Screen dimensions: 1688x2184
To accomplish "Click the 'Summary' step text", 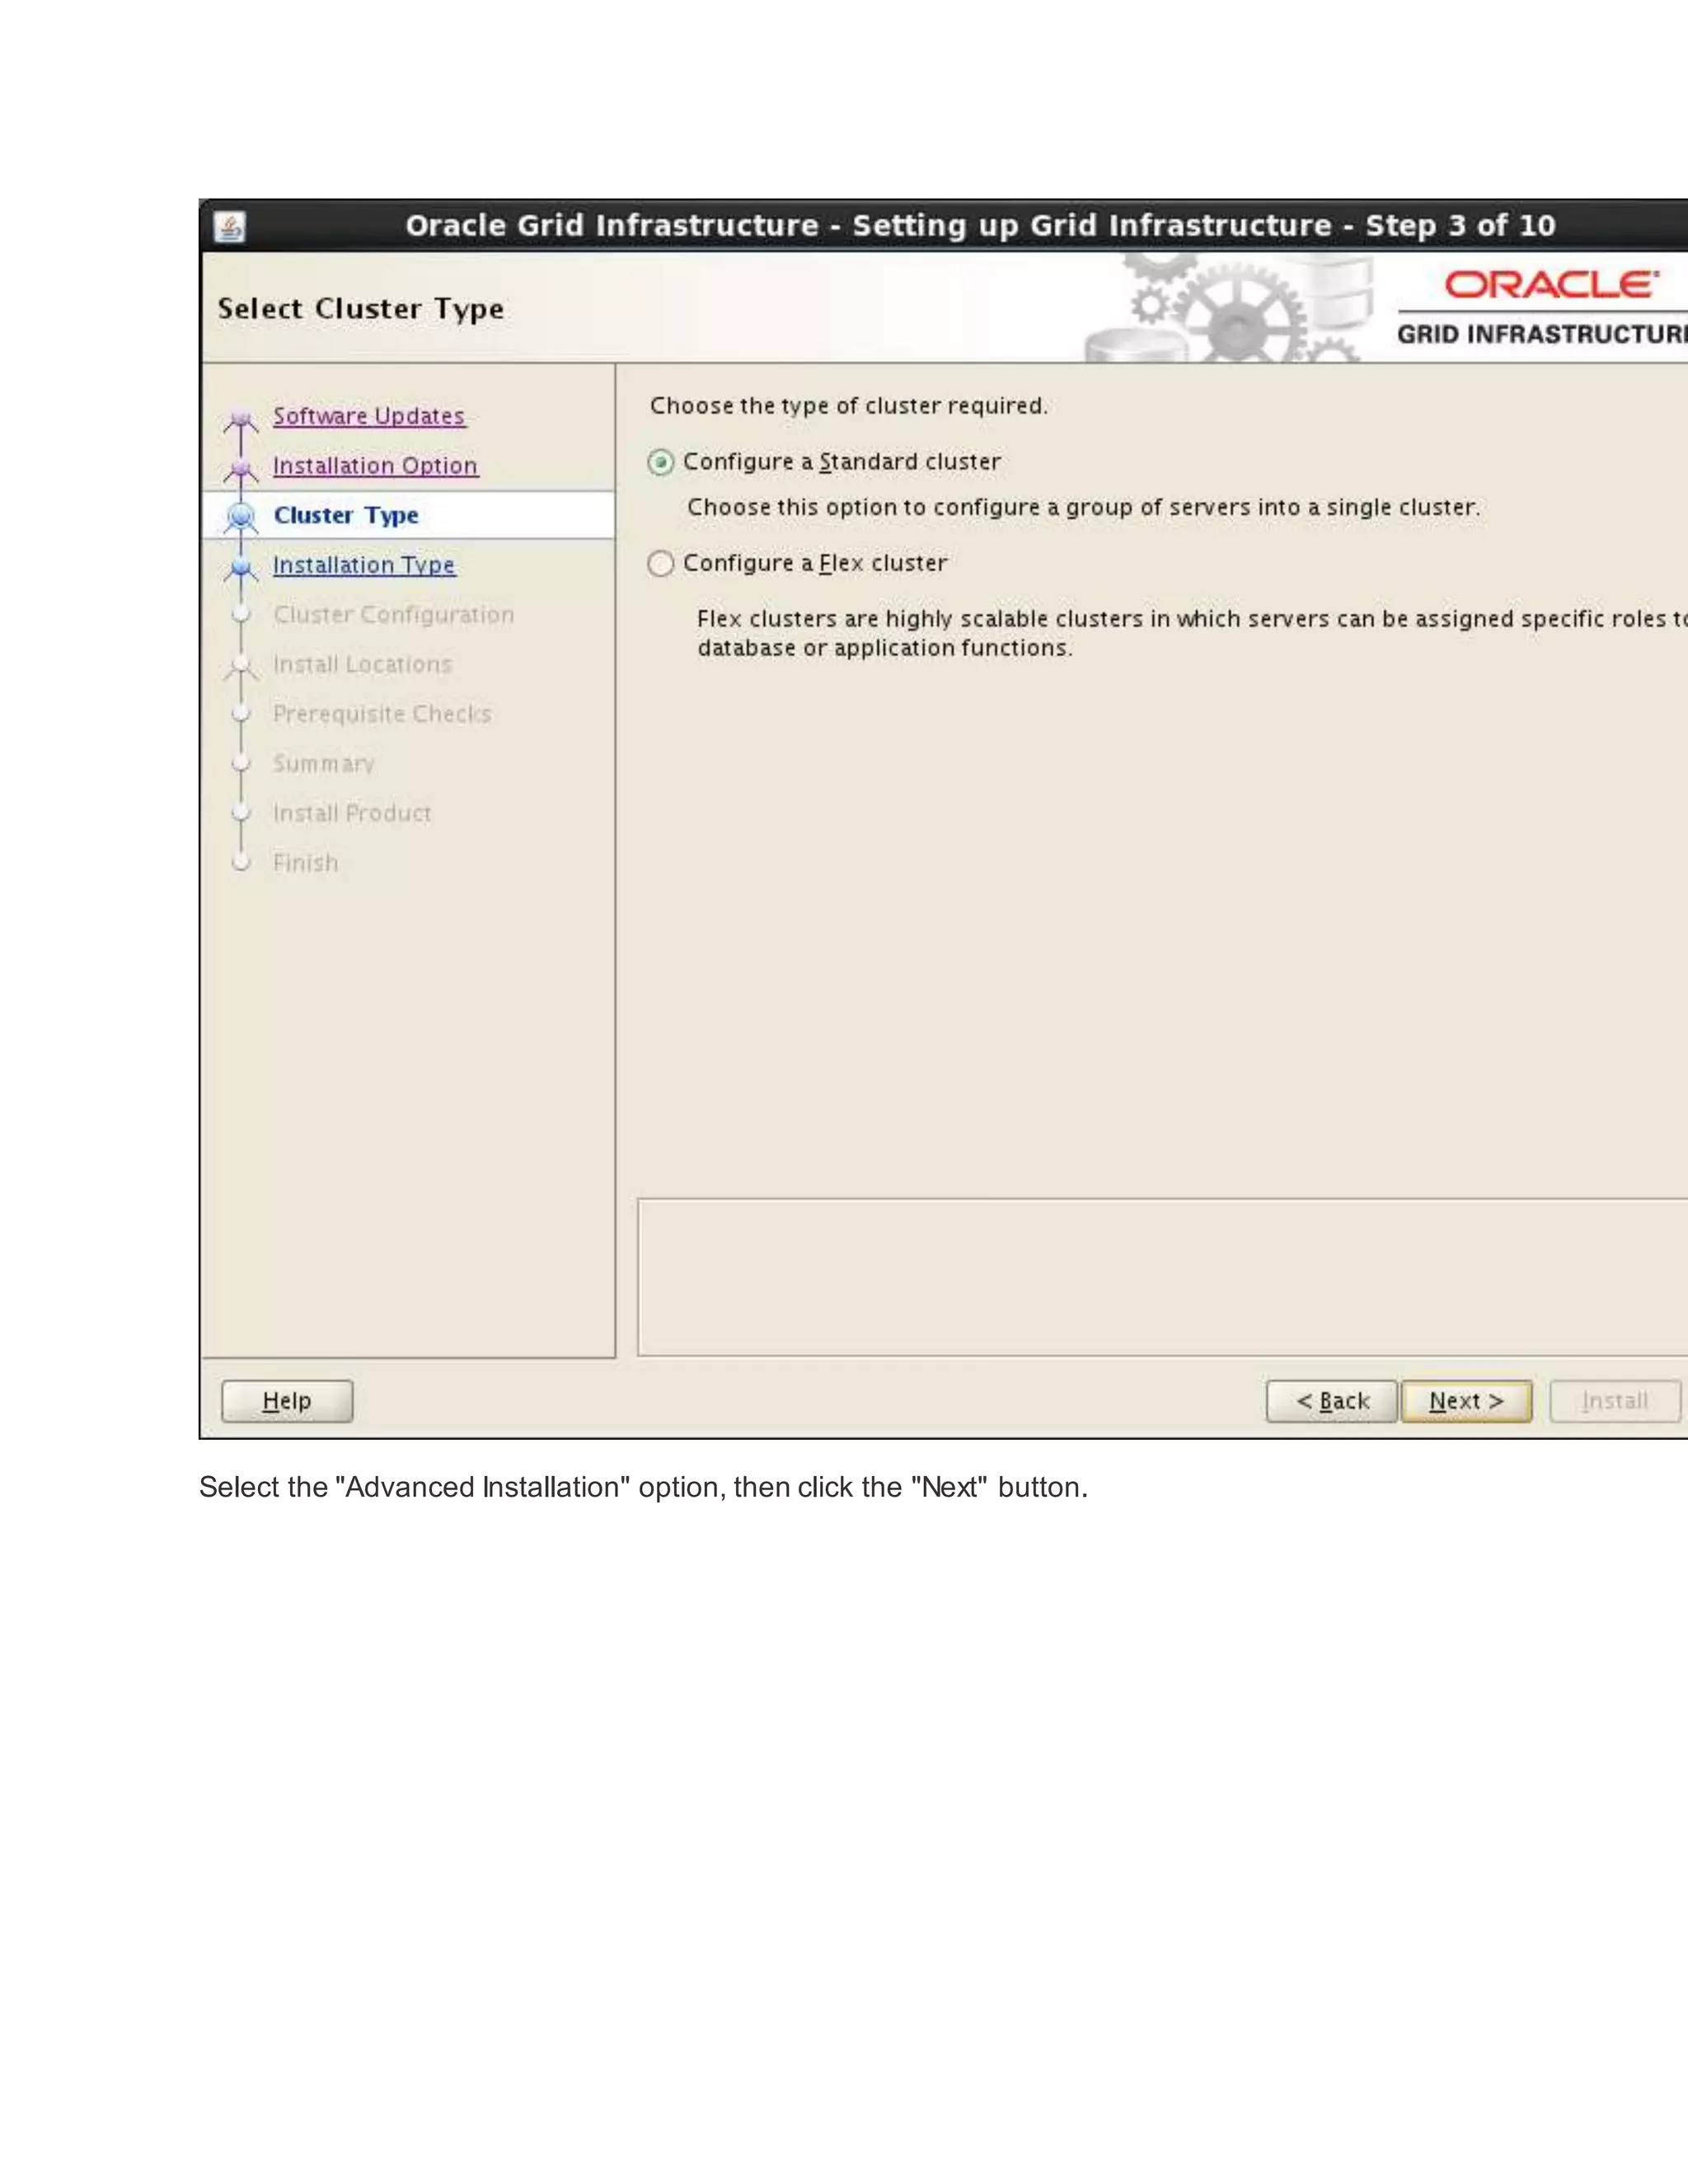I will click(324, 764).
